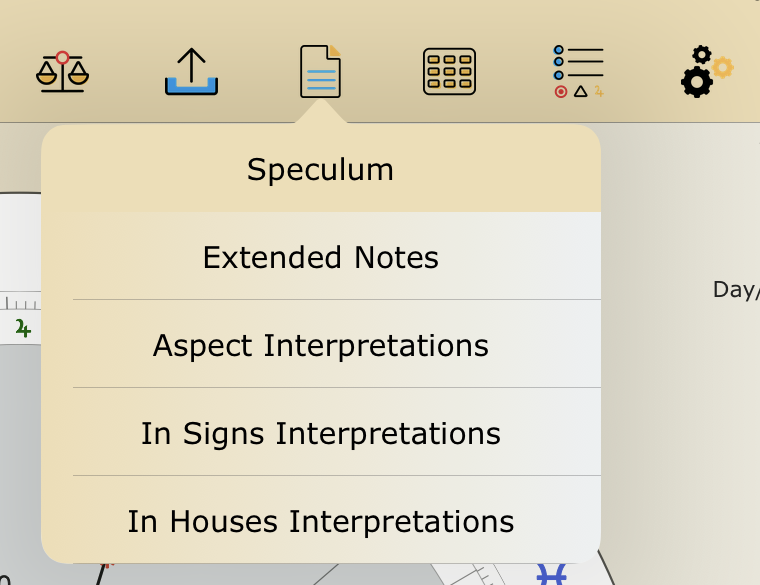Choose Aspect Interpretations
760x585 pixels.
[x=320, y=346]
